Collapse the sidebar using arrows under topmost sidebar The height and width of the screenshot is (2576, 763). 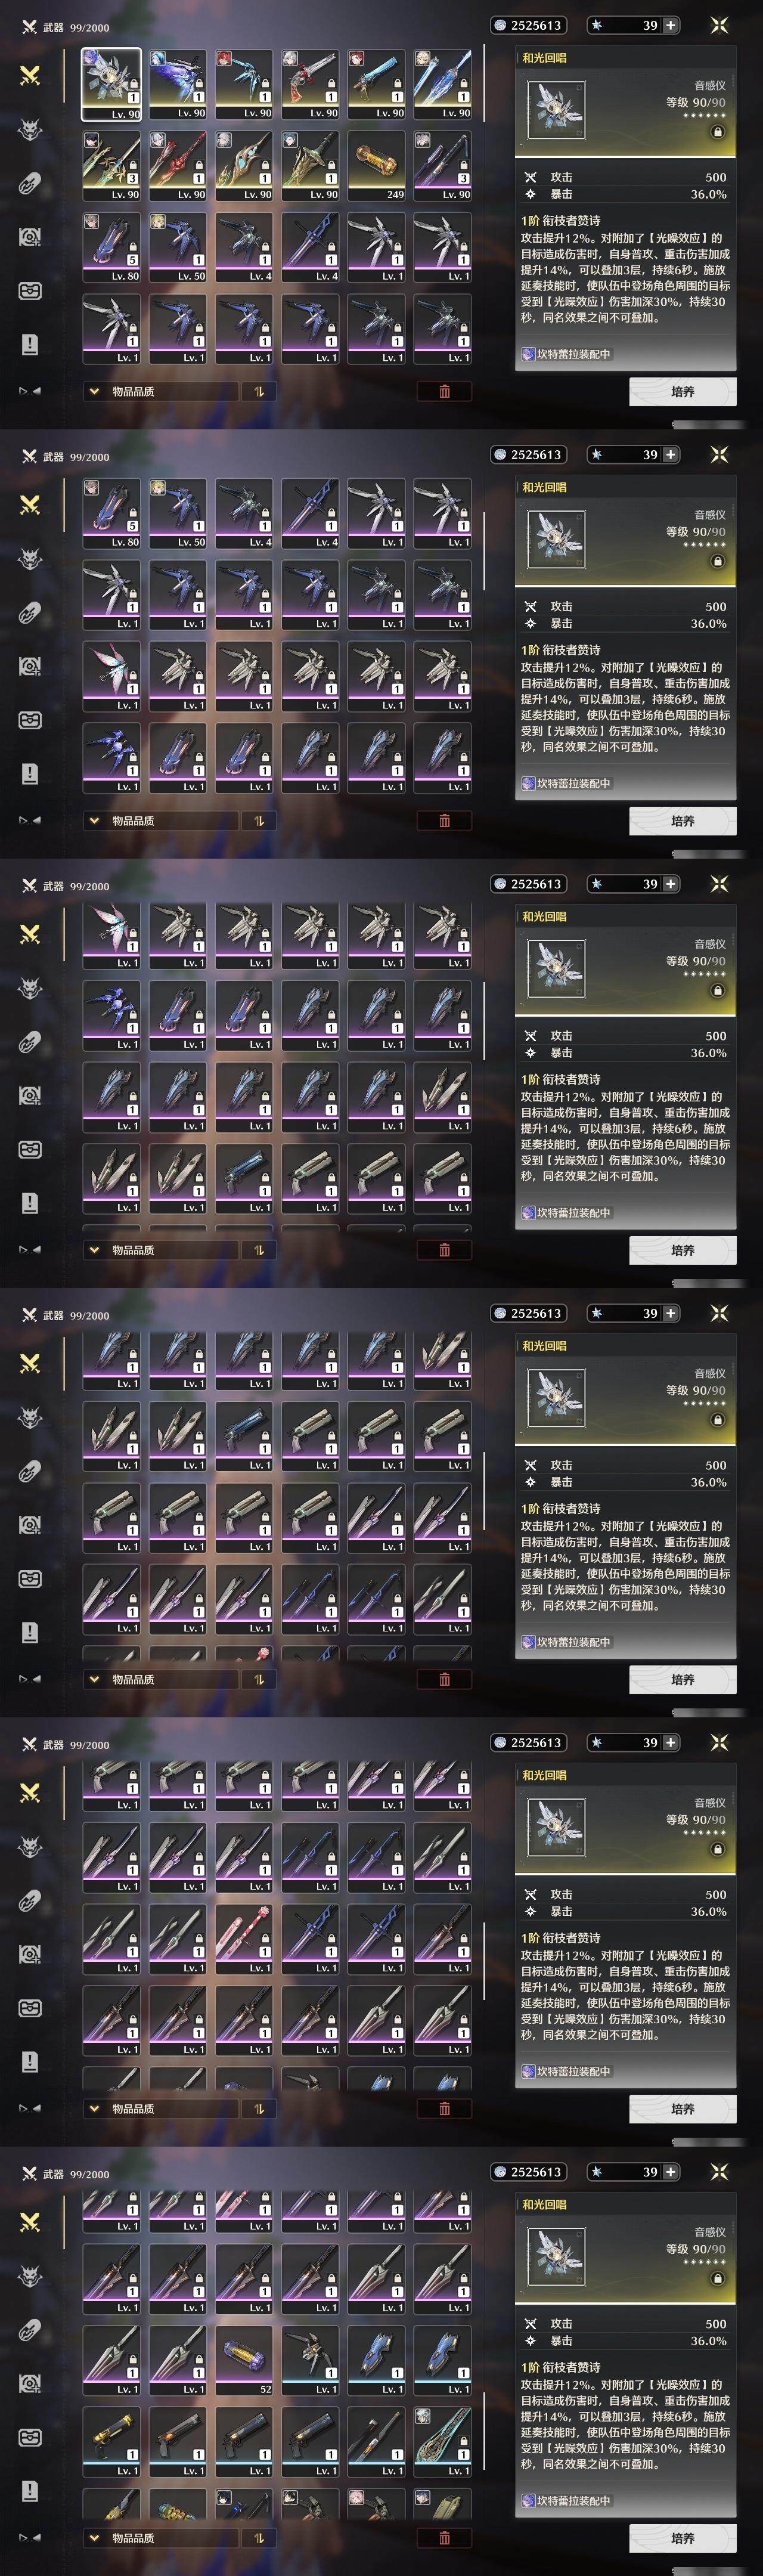(x=30, y=391)
